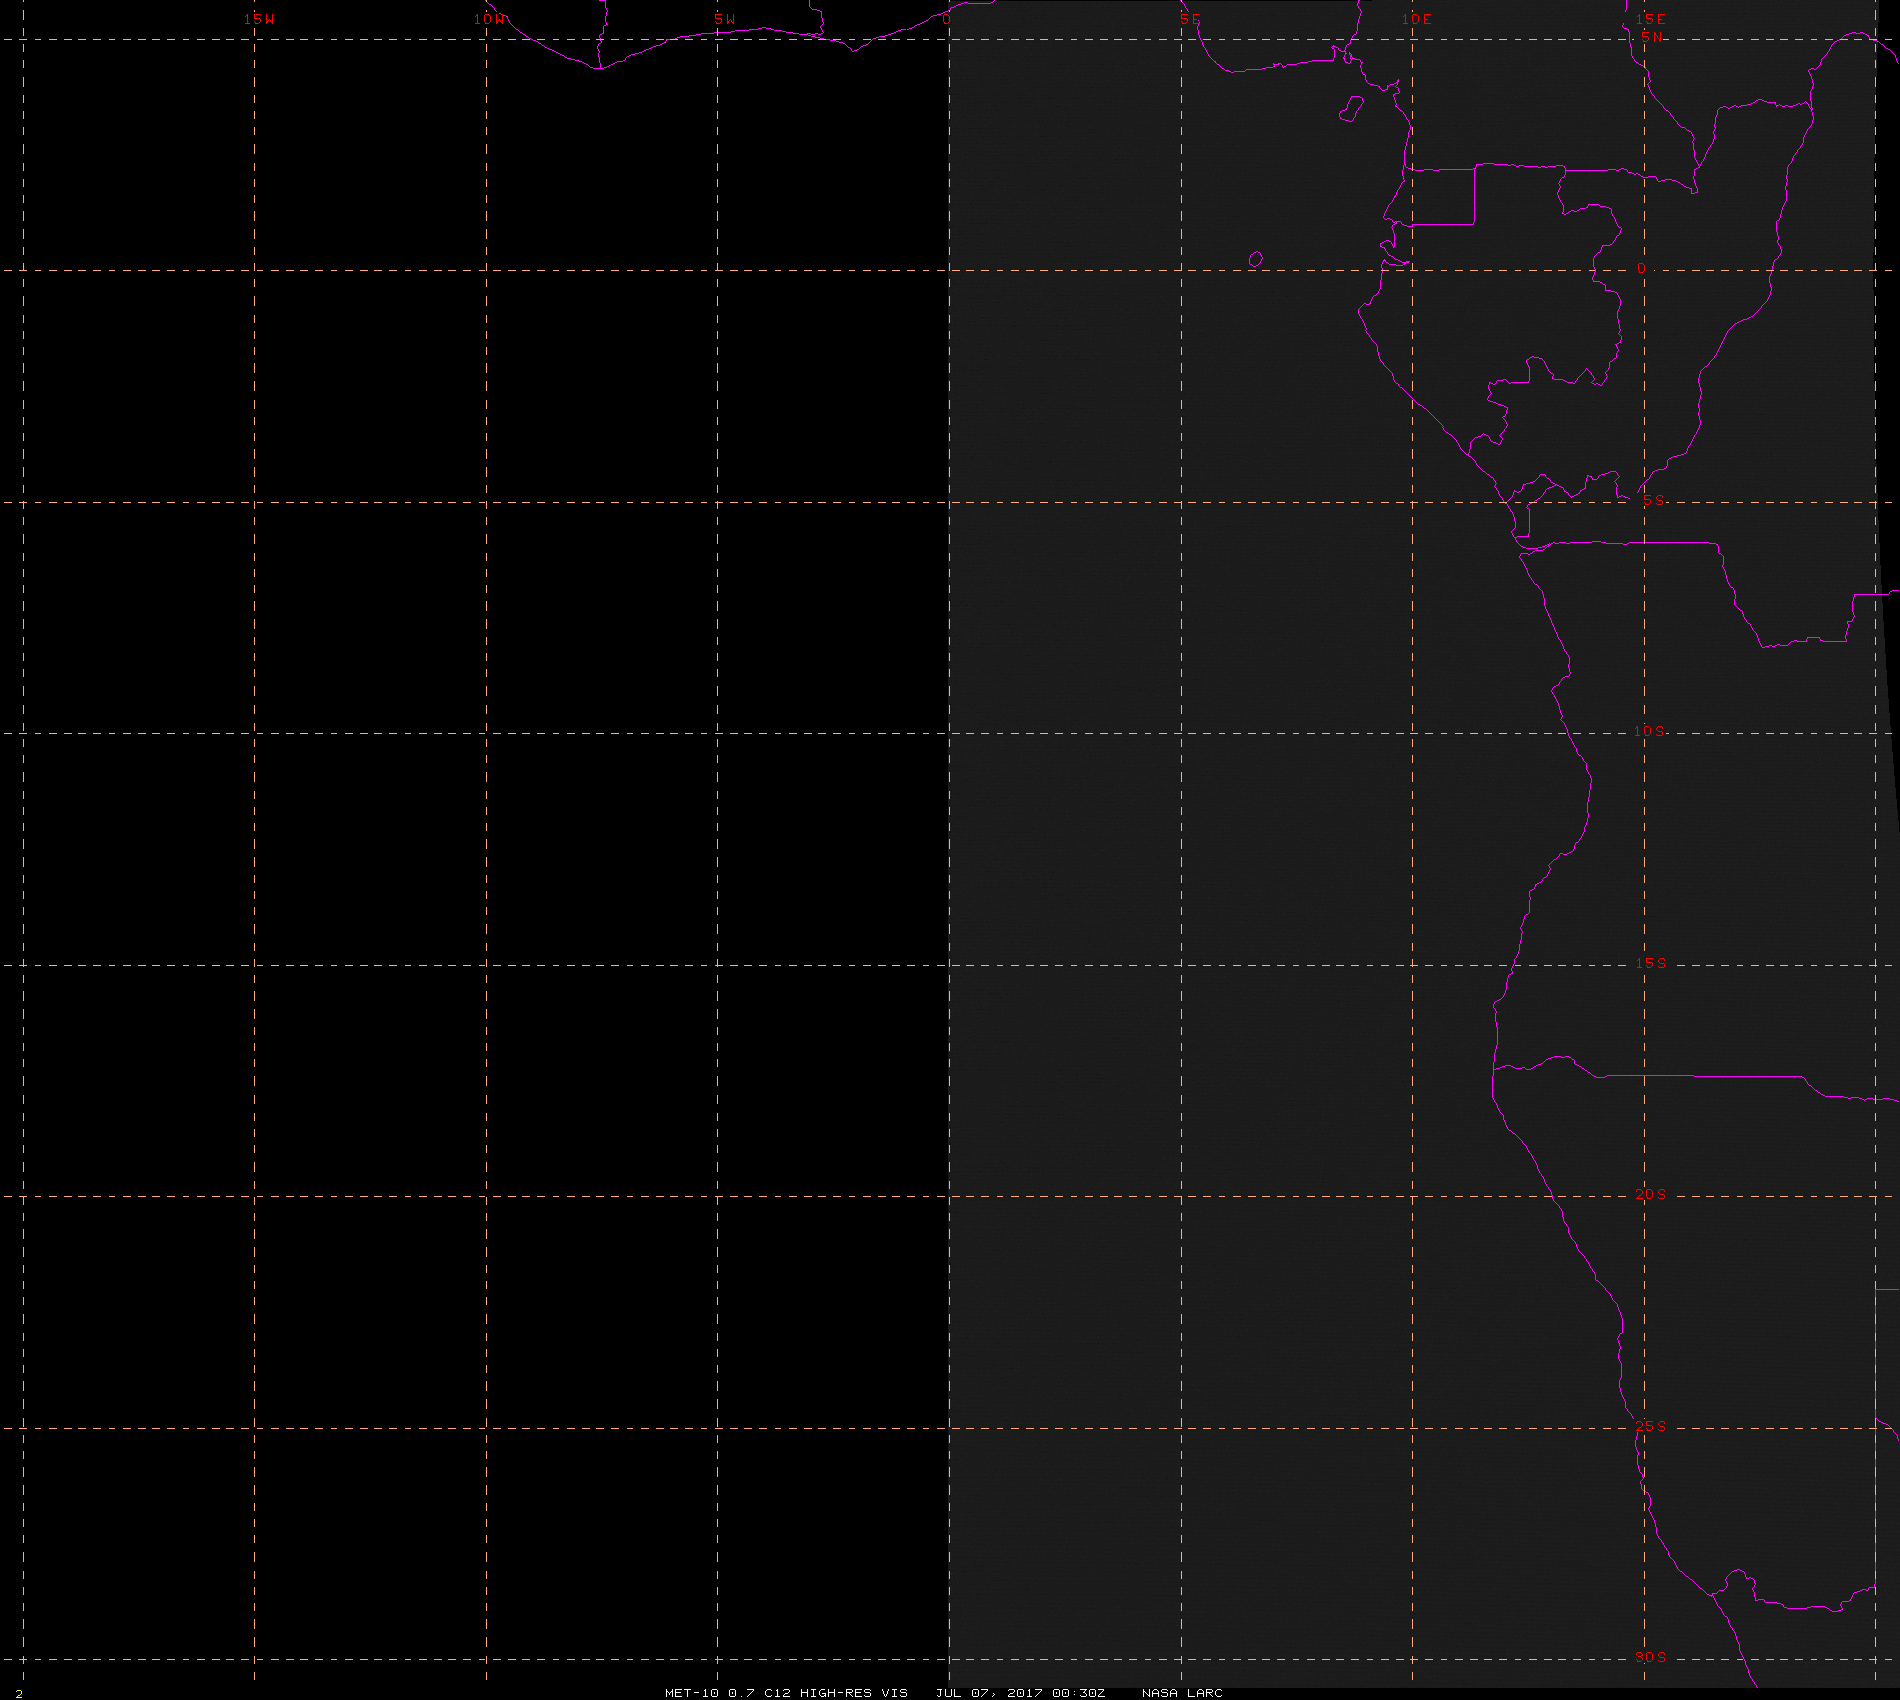Image resolution: width=1900 pixels, height=1700 pixels.
Task: Select the 5S latitude label
Action: tap(1654, 501)
